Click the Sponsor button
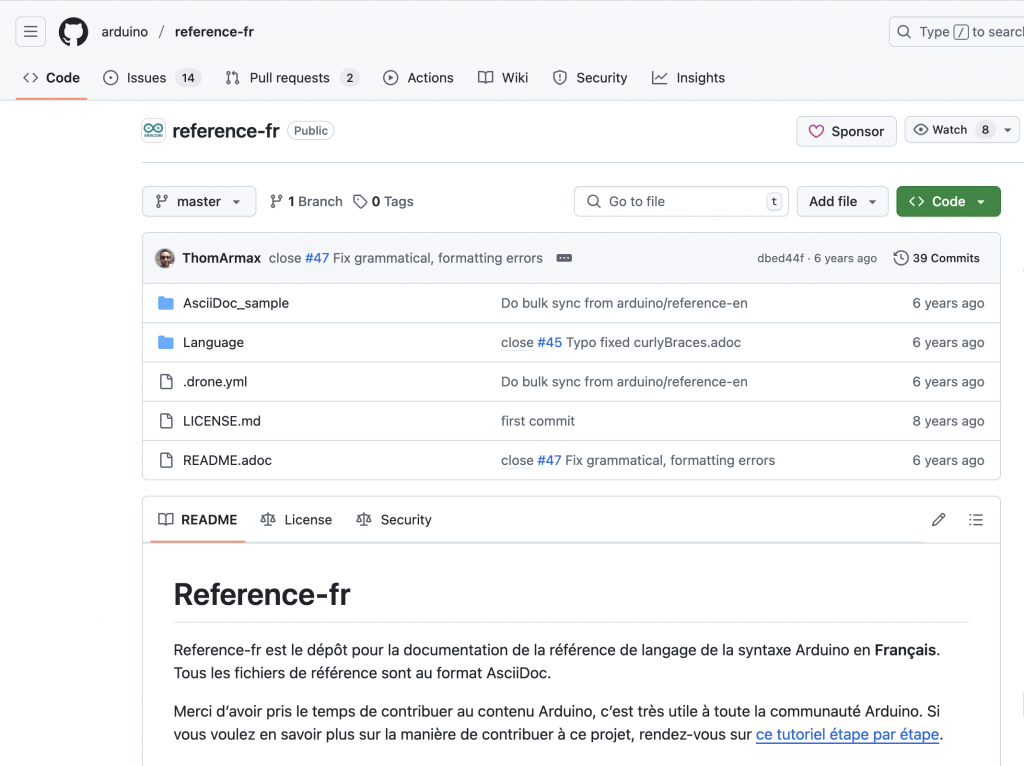The image size is (1024, 766). coord(846,131)
